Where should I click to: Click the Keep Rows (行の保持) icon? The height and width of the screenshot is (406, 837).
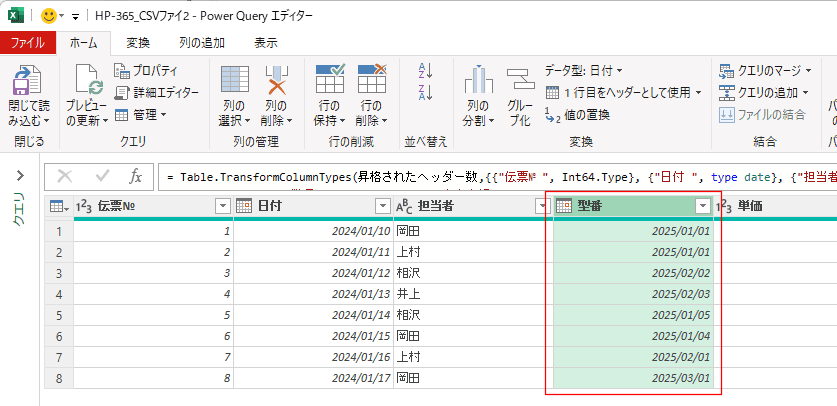pos(329,83)
